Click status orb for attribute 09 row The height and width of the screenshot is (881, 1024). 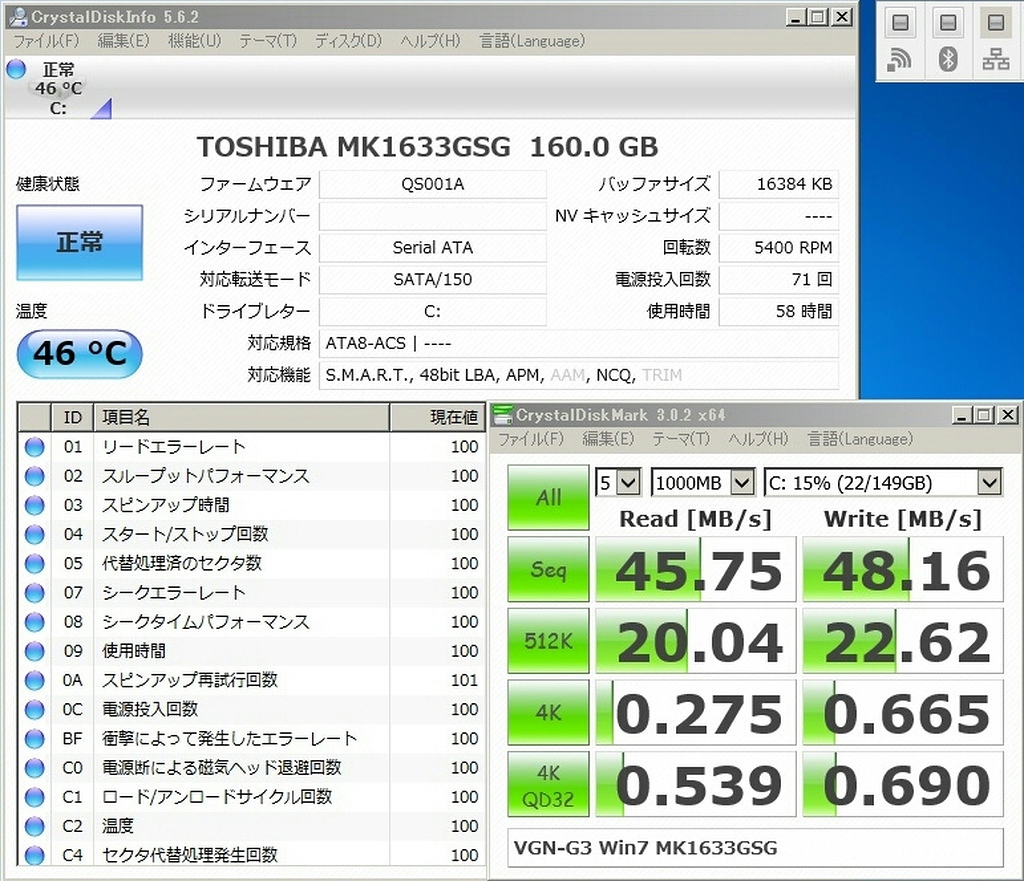[x=35, y=651]
